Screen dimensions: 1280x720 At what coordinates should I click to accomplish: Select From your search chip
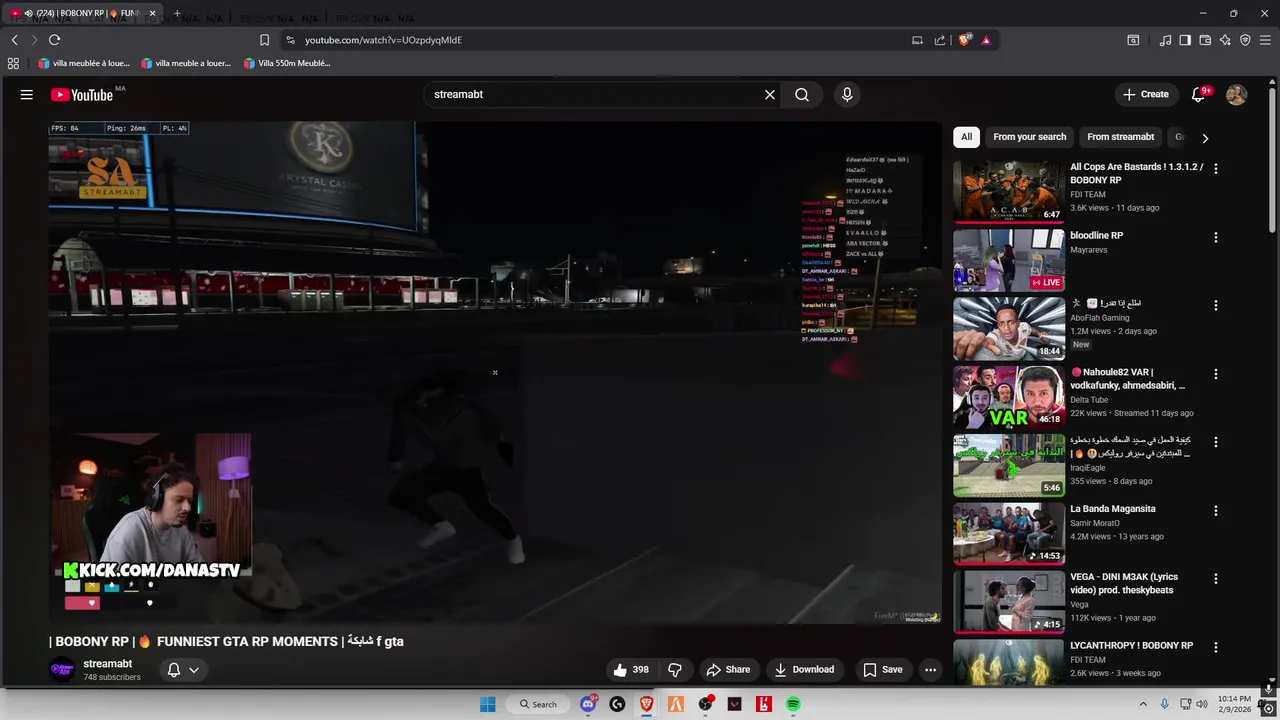pos(1029,137)
